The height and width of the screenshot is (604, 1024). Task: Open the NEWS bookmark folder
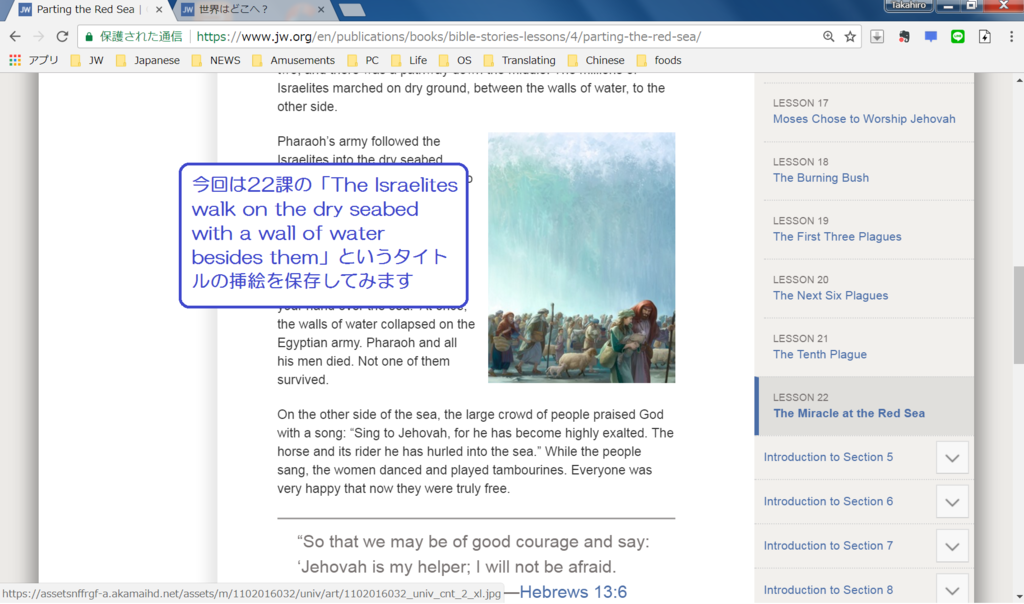[x=216, y=60]
